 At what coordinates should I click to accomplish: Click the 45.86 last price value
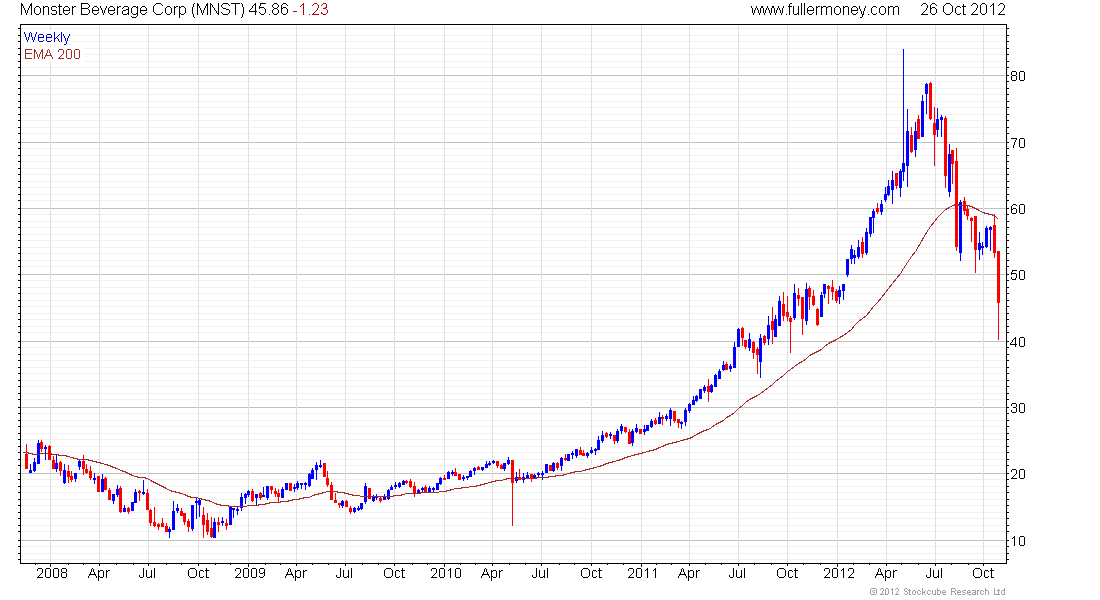[268, 10]
